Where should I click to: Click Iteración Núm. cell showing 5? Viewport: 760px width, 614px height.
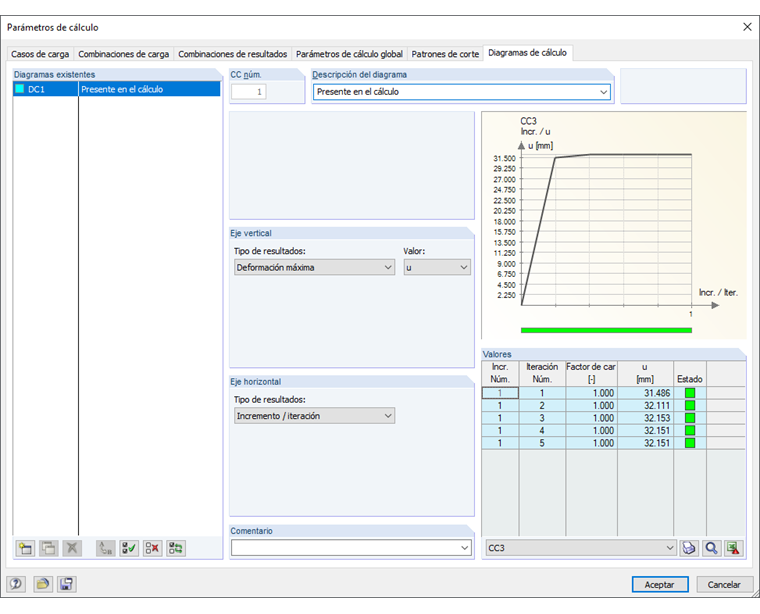[542, 443]
